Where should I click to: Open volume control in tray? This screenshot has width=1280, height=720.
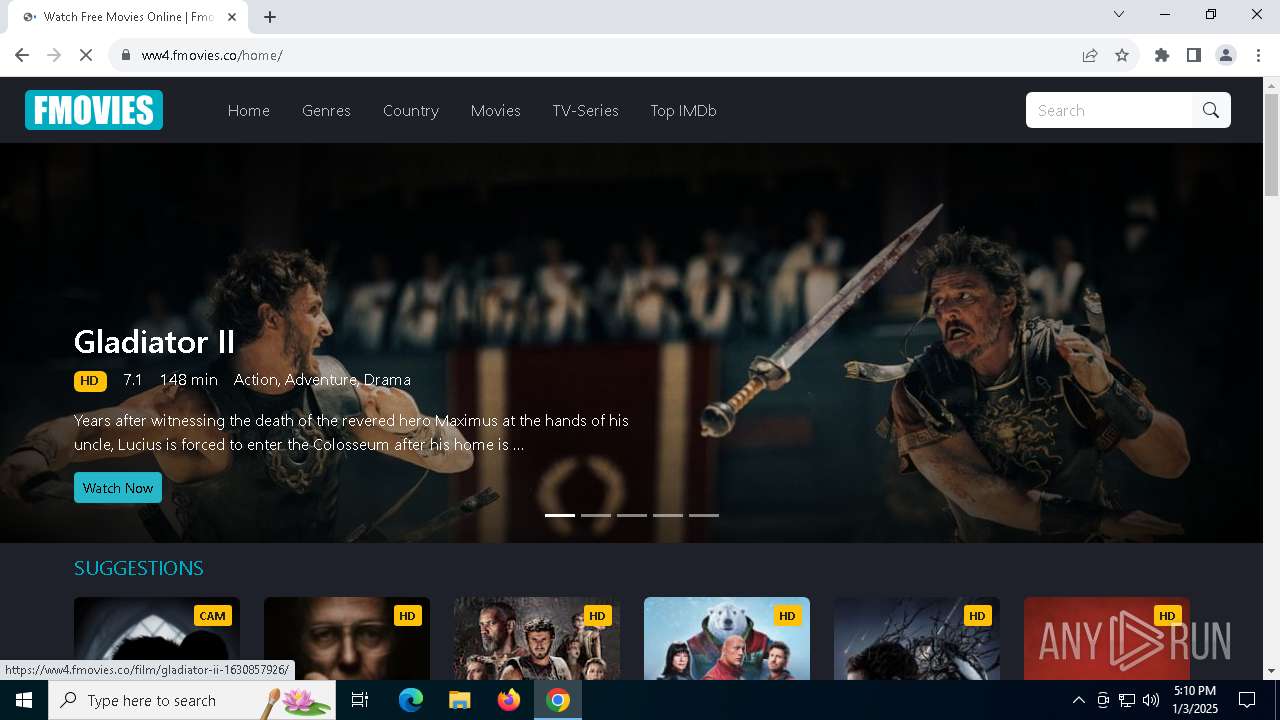tap(1151, 700)
